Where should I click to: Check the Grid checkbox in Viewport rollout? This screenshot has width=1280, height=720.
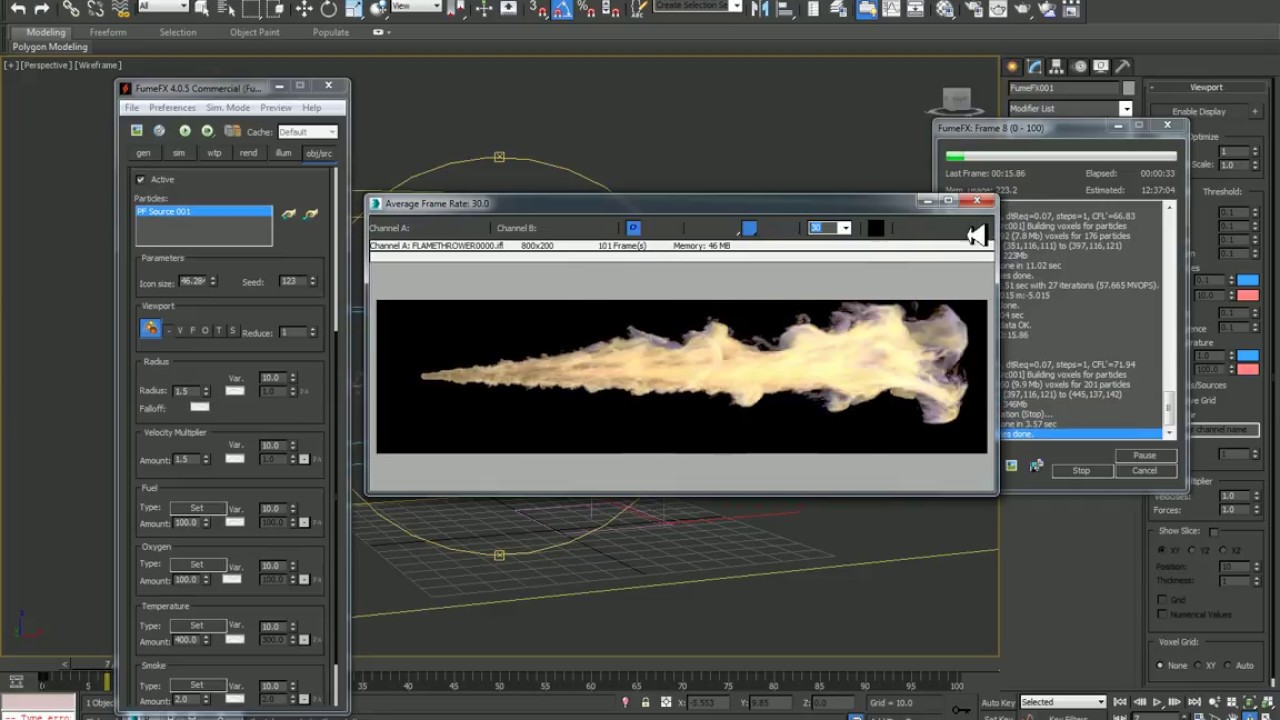(1162, 600)
